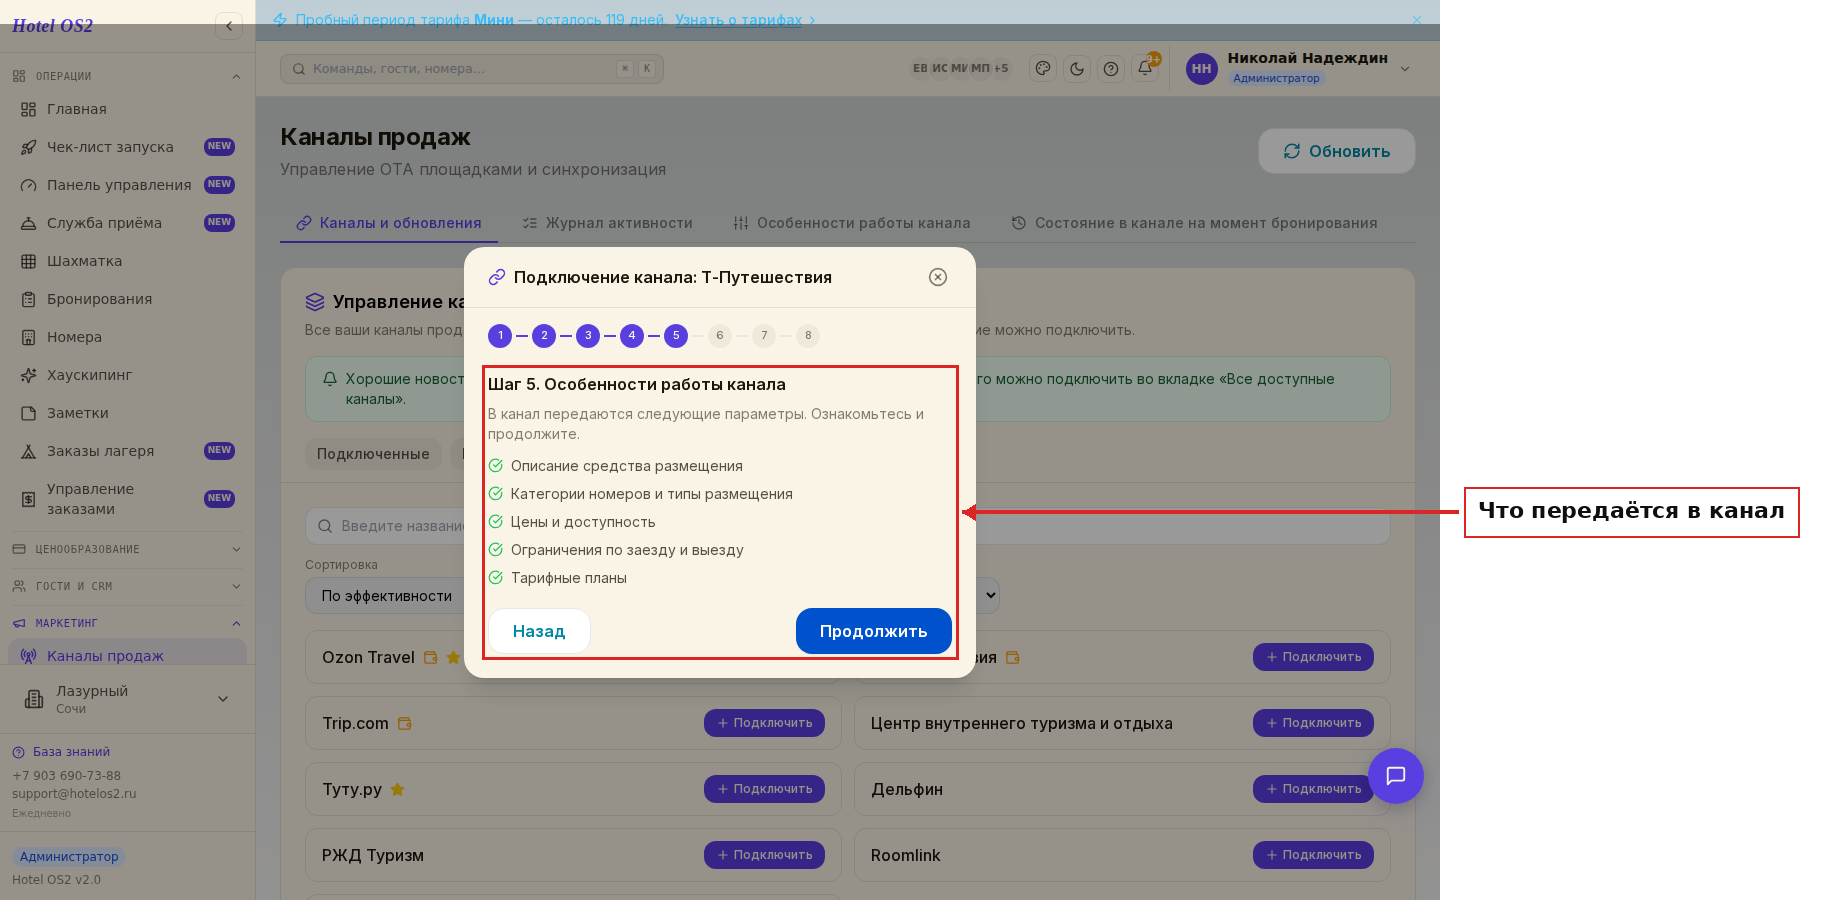Open Особенности работы канала tab
The height and width of the screenshot is (900, 1823).
[x=852, y=223]
